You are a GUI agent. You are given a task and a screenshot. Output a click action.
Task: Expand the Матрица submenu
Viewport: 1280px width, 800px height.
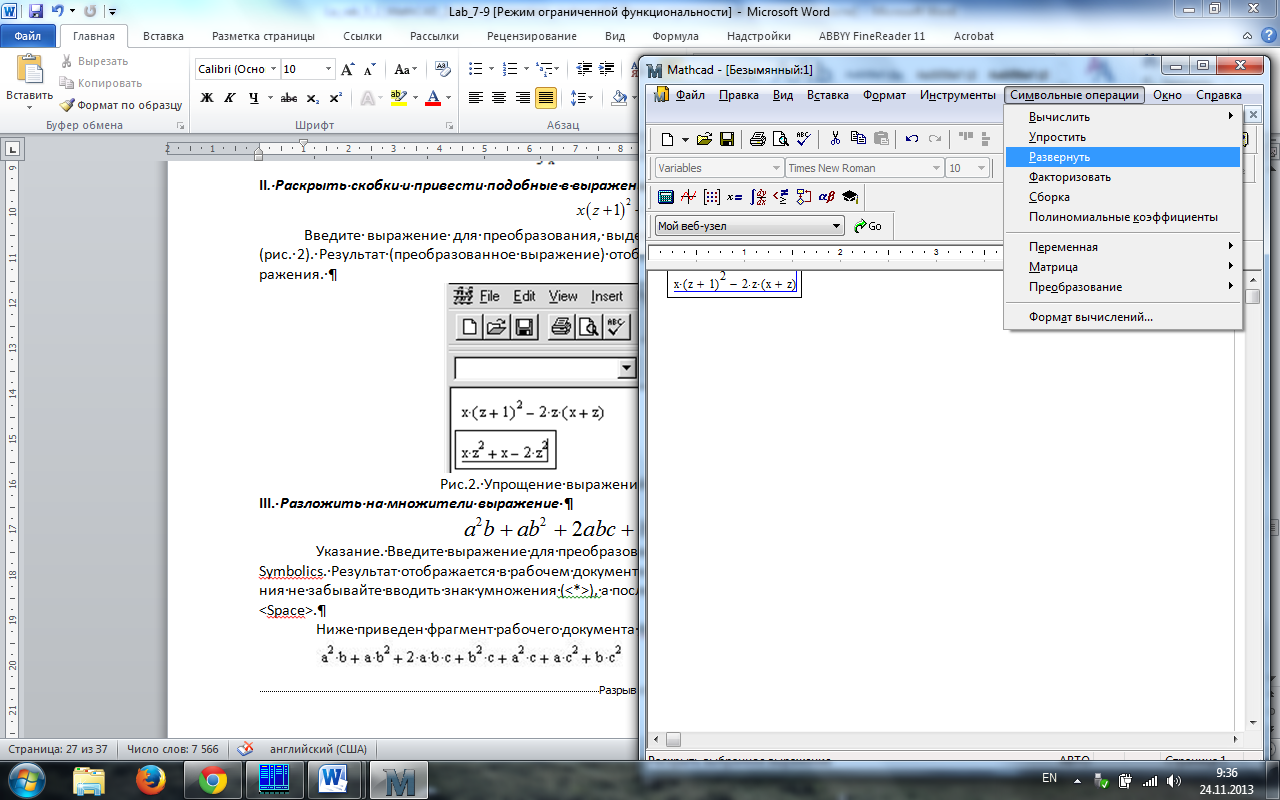(x=1123, y=267)
